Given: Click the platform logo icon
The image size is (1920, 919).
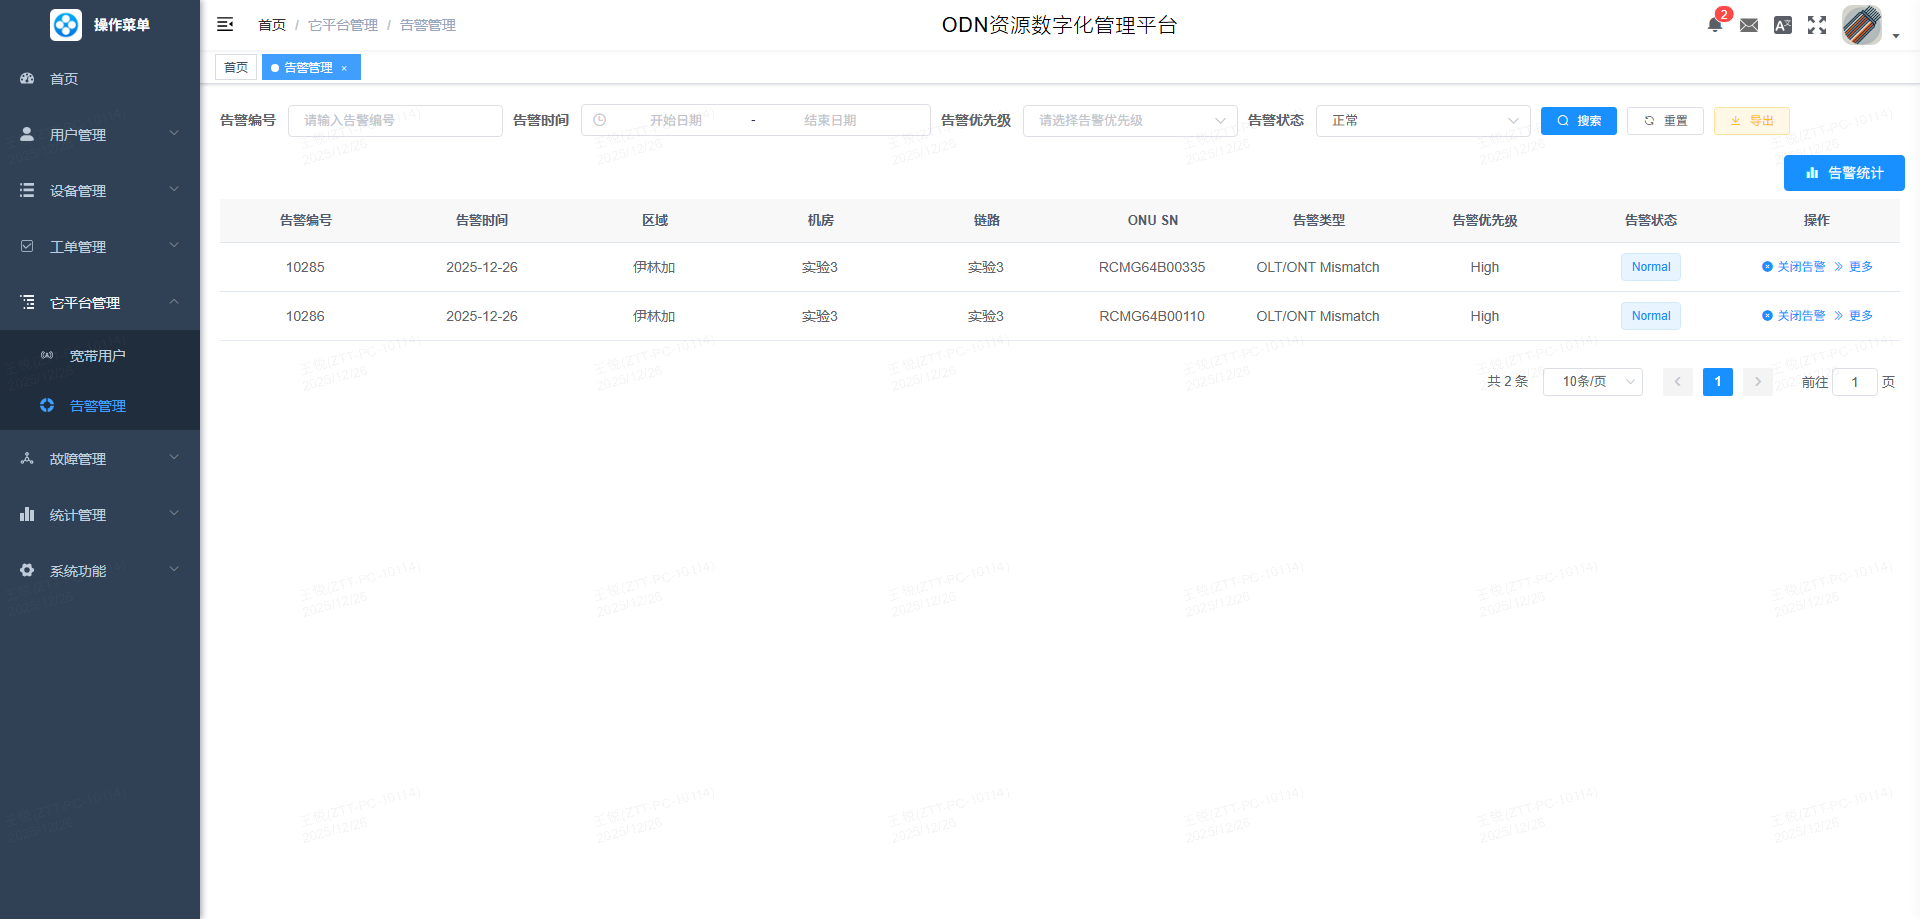Looking at the screenshot, I should click(x=66, y=25).
